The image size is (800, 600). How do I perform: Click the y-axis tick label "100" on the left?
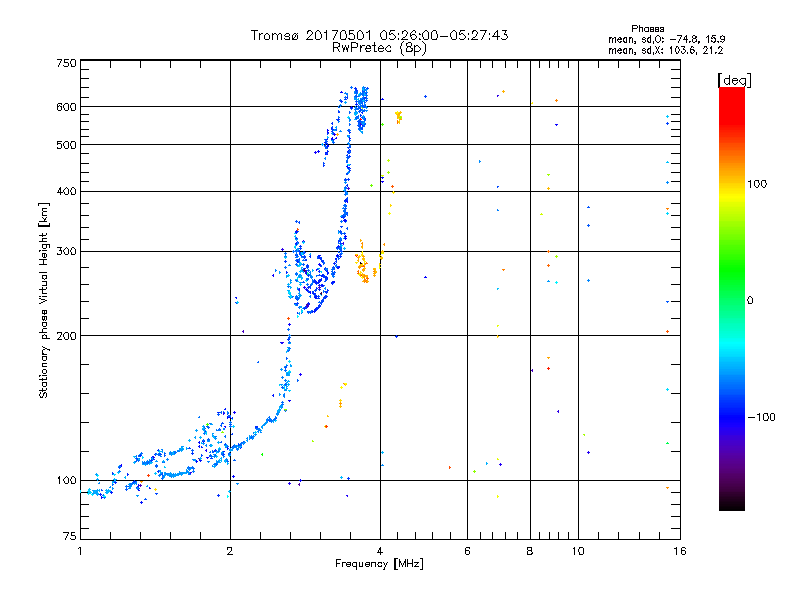pos(66,481)
